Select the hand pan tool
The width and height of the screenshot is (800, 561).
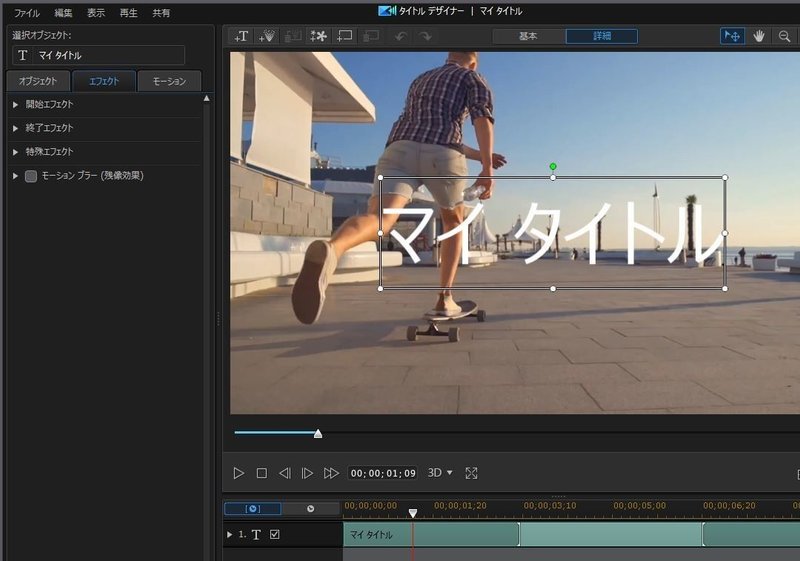759,36
